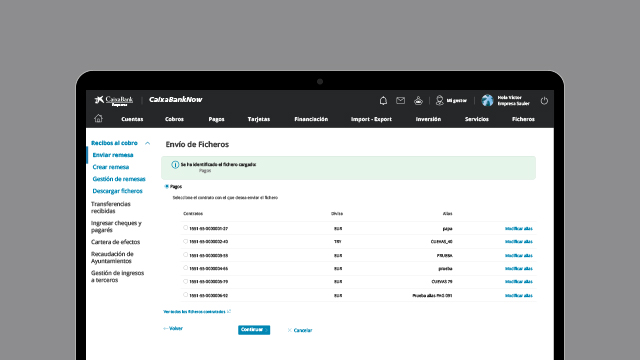Open the Servicios menu

click(x=477, y=119)
